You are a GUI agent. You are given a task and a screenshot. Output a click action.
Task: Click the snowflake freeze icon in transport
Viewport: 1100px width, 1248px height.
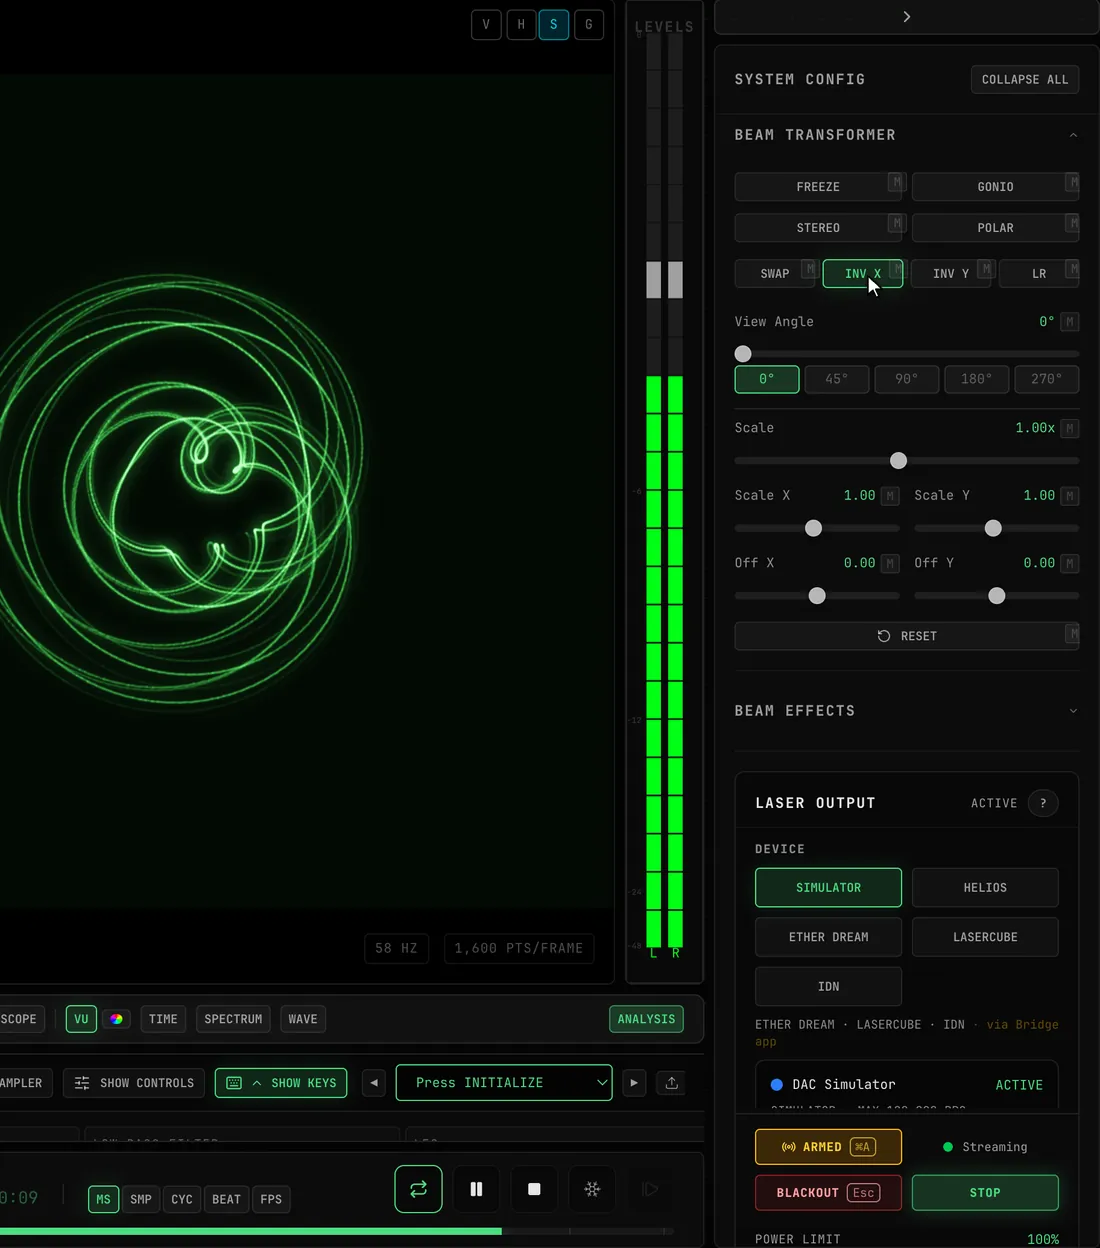(592, 1189)
